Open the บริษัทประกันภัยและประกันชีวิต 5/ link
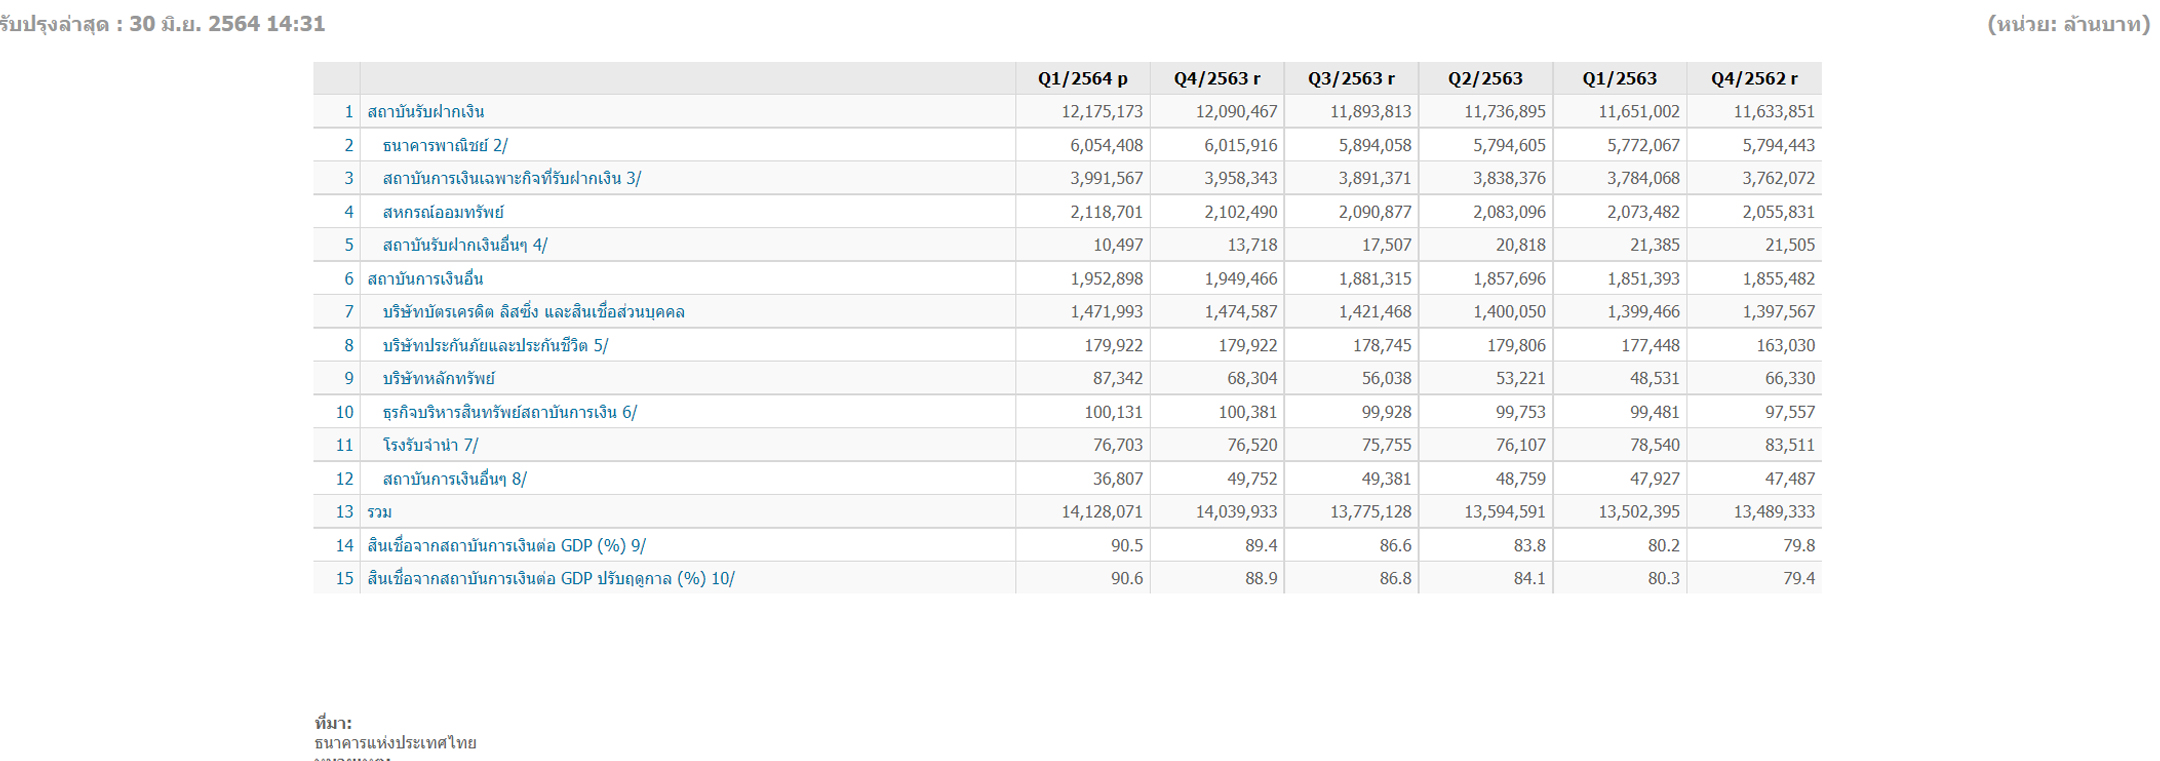Screen dimensions: 2160x761 (x=495, y=346)
